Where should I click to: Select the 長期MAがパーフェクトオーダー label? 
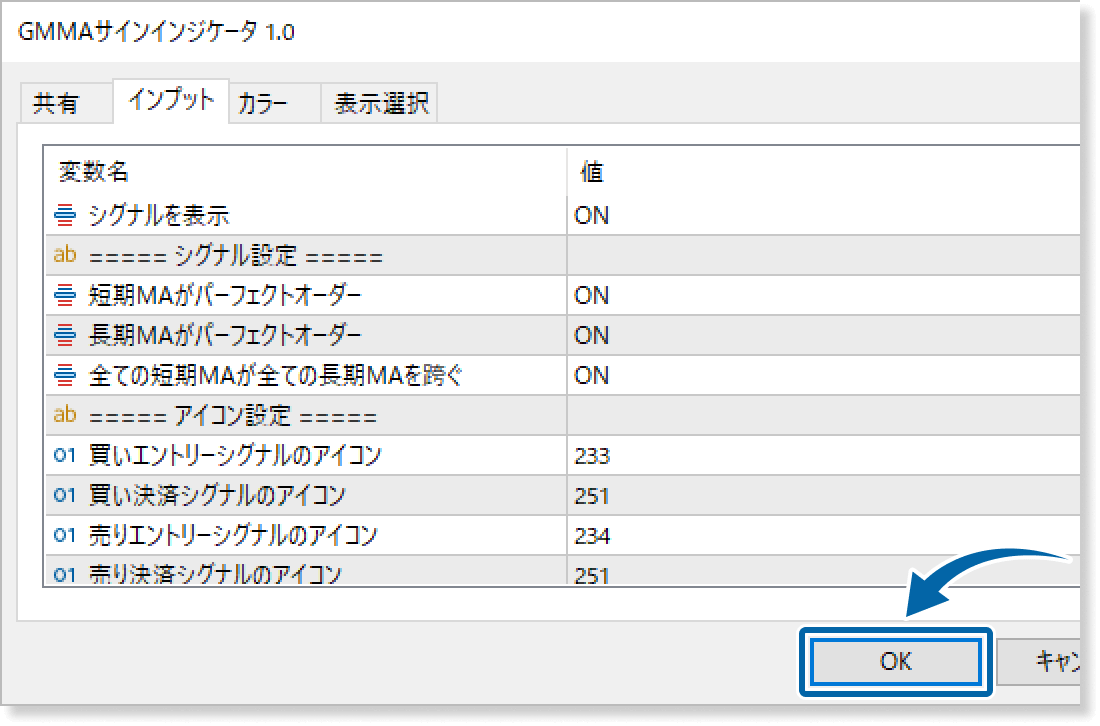(x=224, y=335)
